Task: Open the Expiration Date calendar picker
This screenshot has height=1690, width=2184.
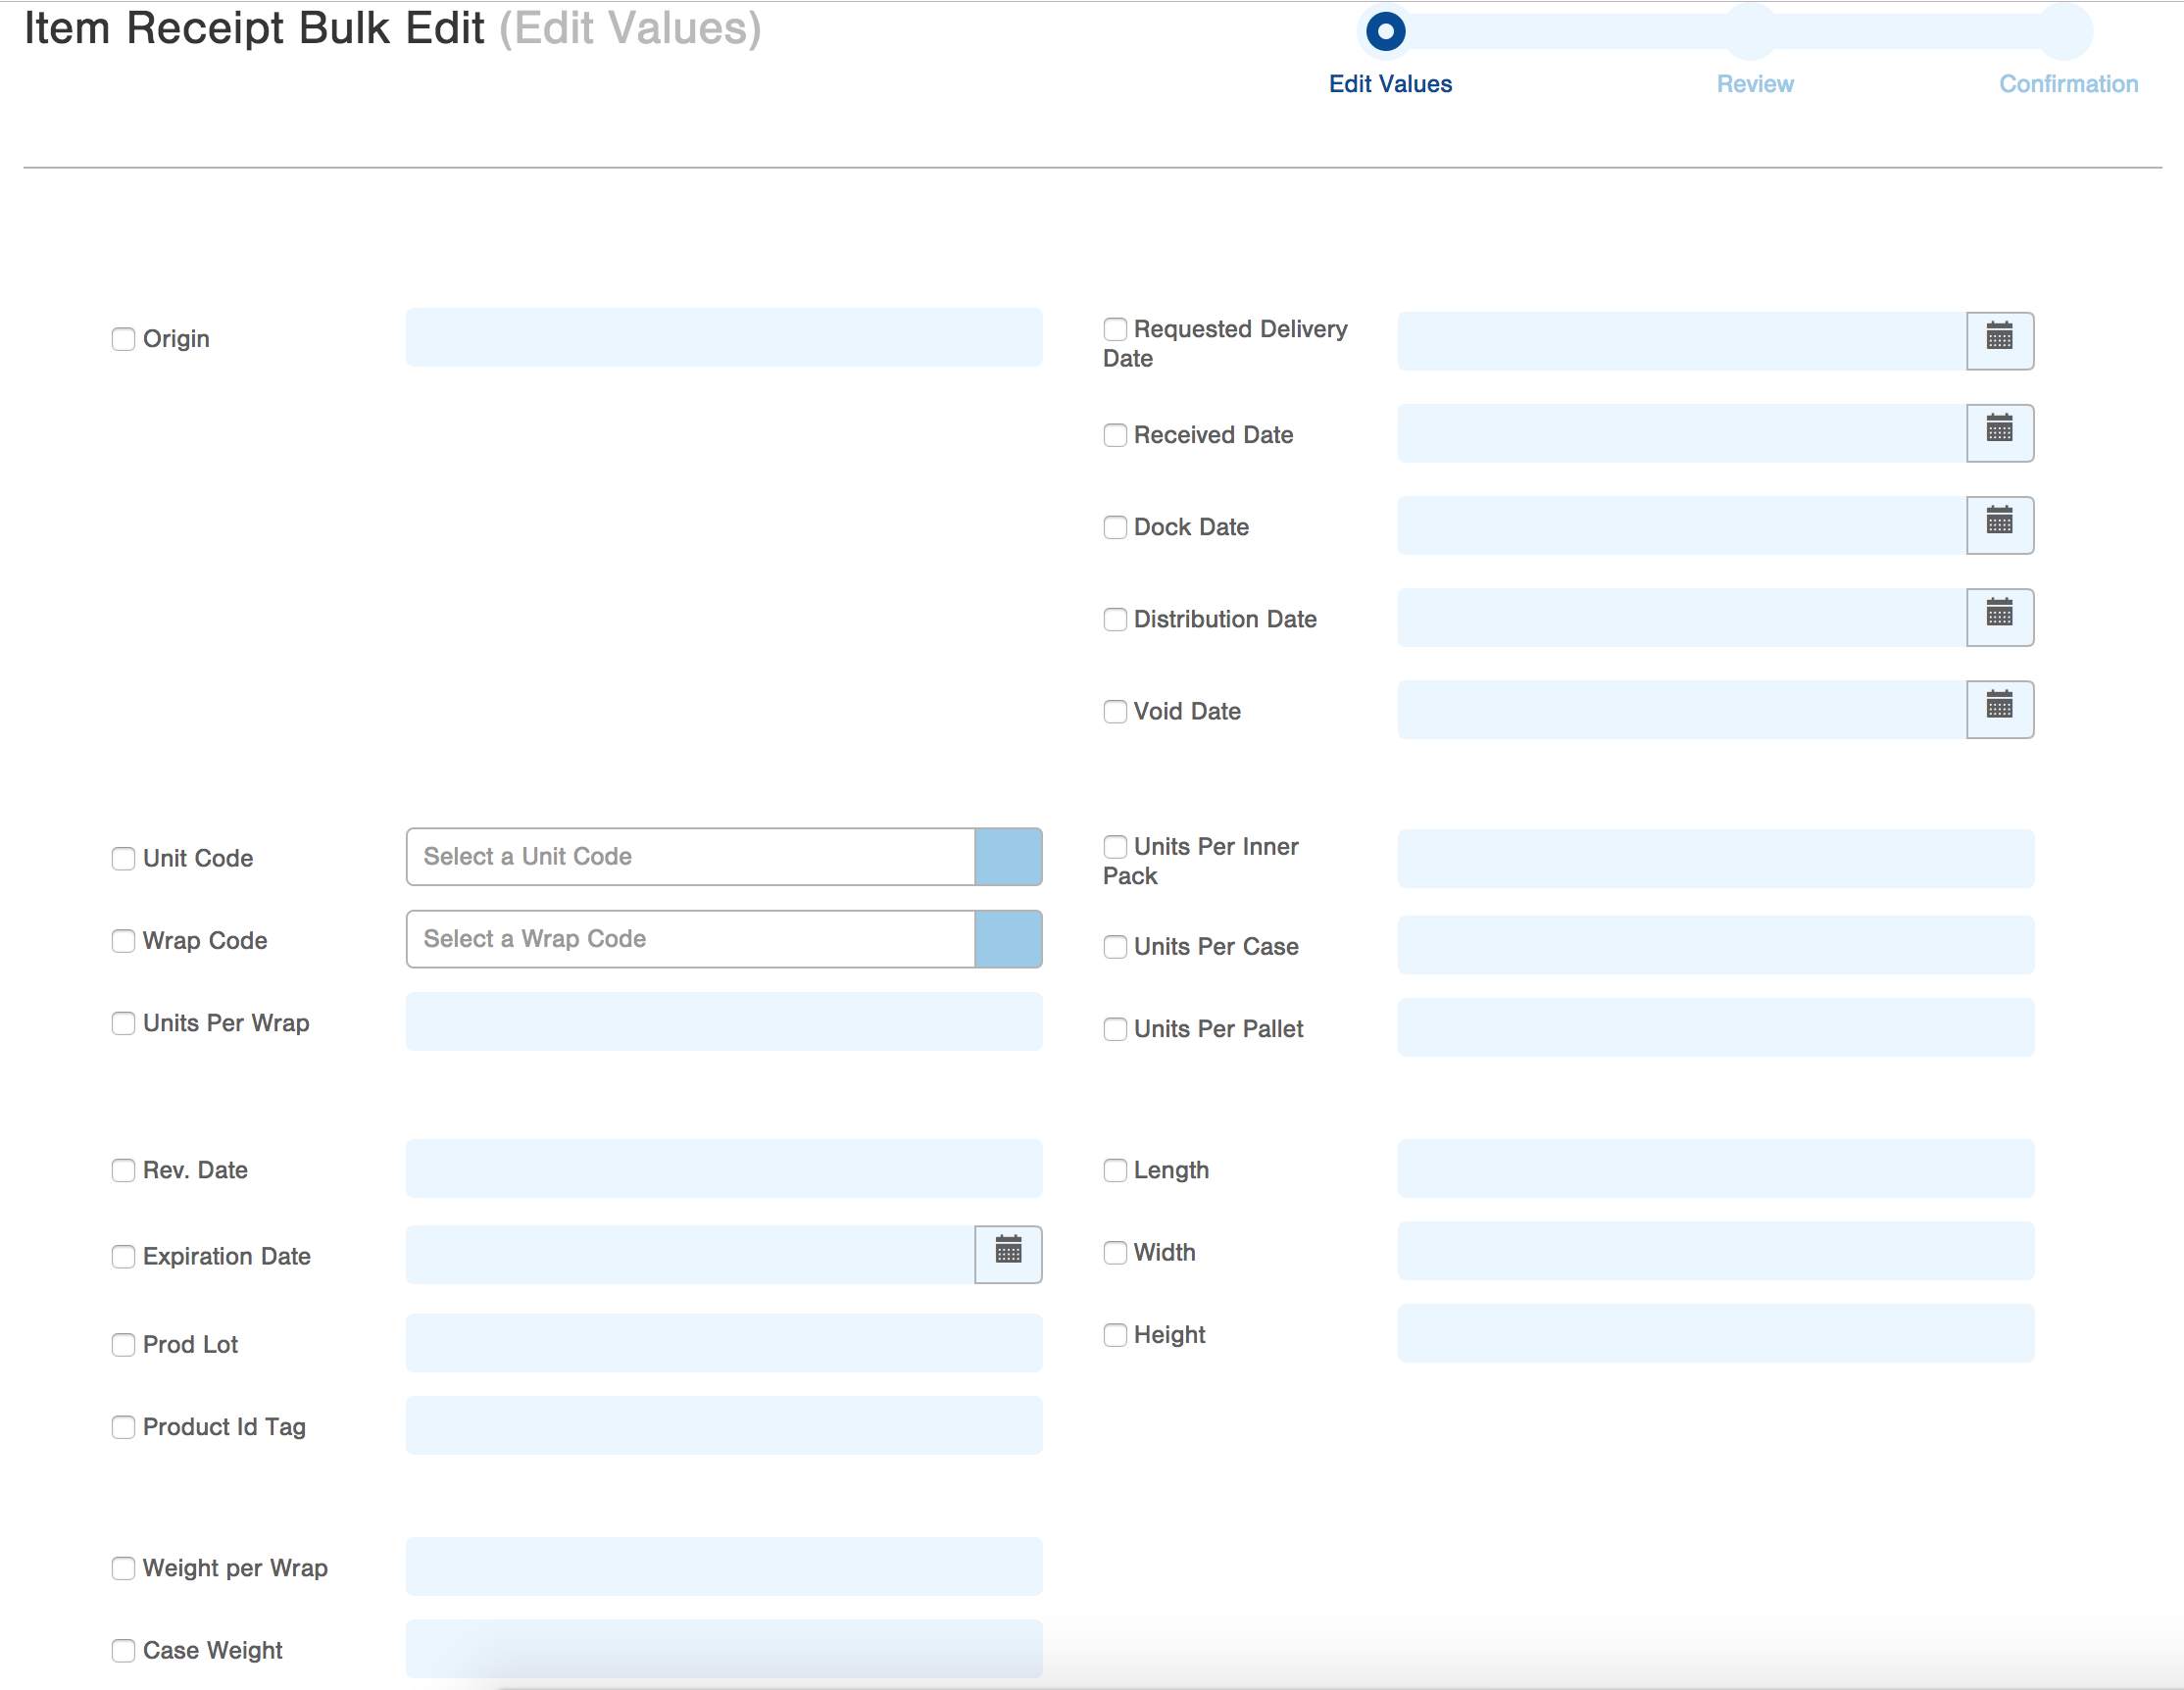Action: (1007, 1253)
